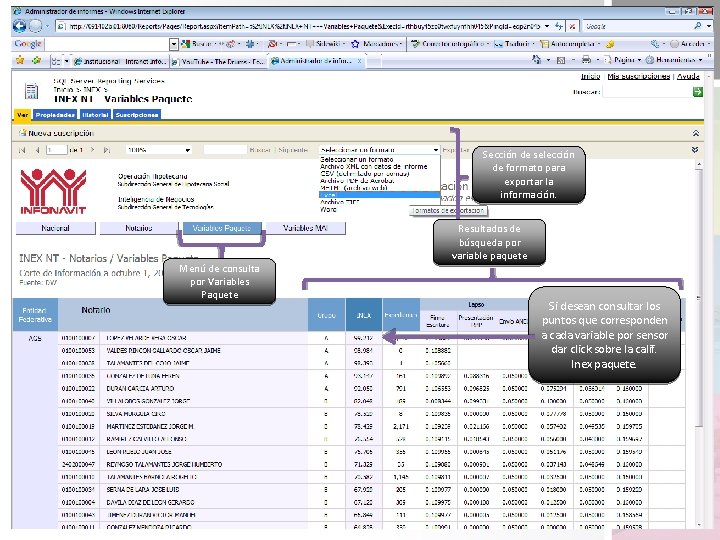Choose Archivo TIFF format
720x540 pixels.
click(x=340, y=202)
